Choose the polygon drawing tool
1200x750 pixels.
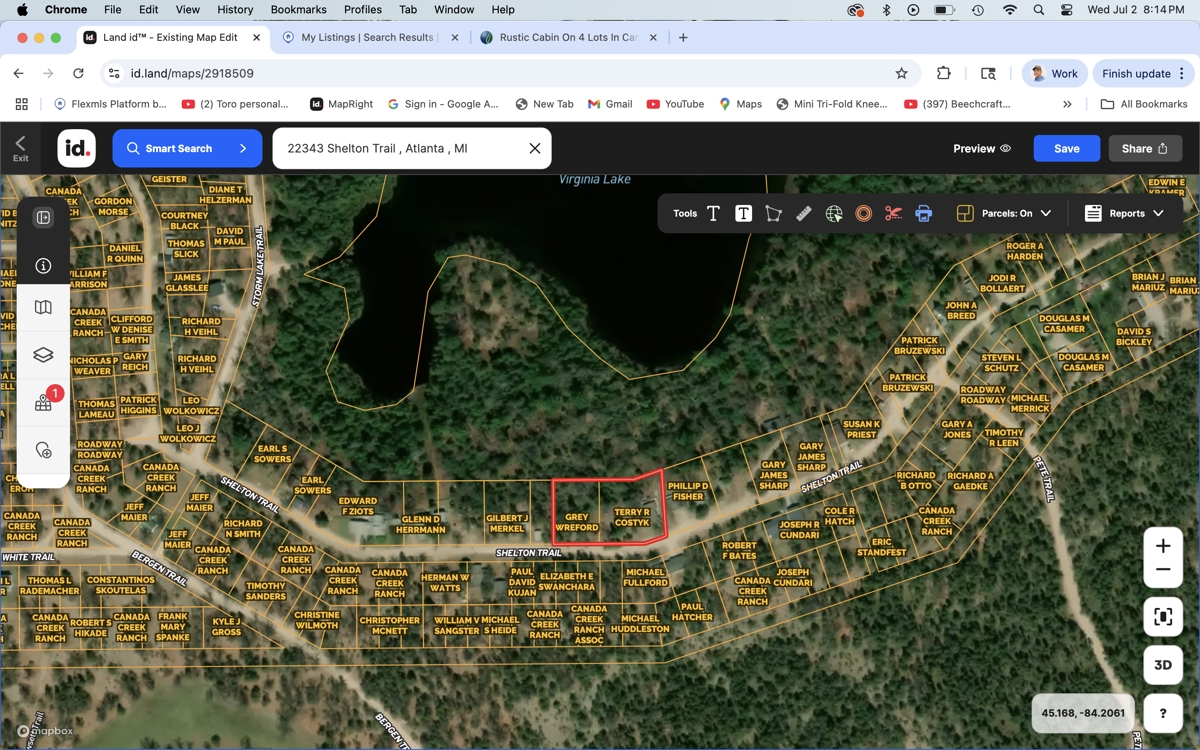click(773, 213)
